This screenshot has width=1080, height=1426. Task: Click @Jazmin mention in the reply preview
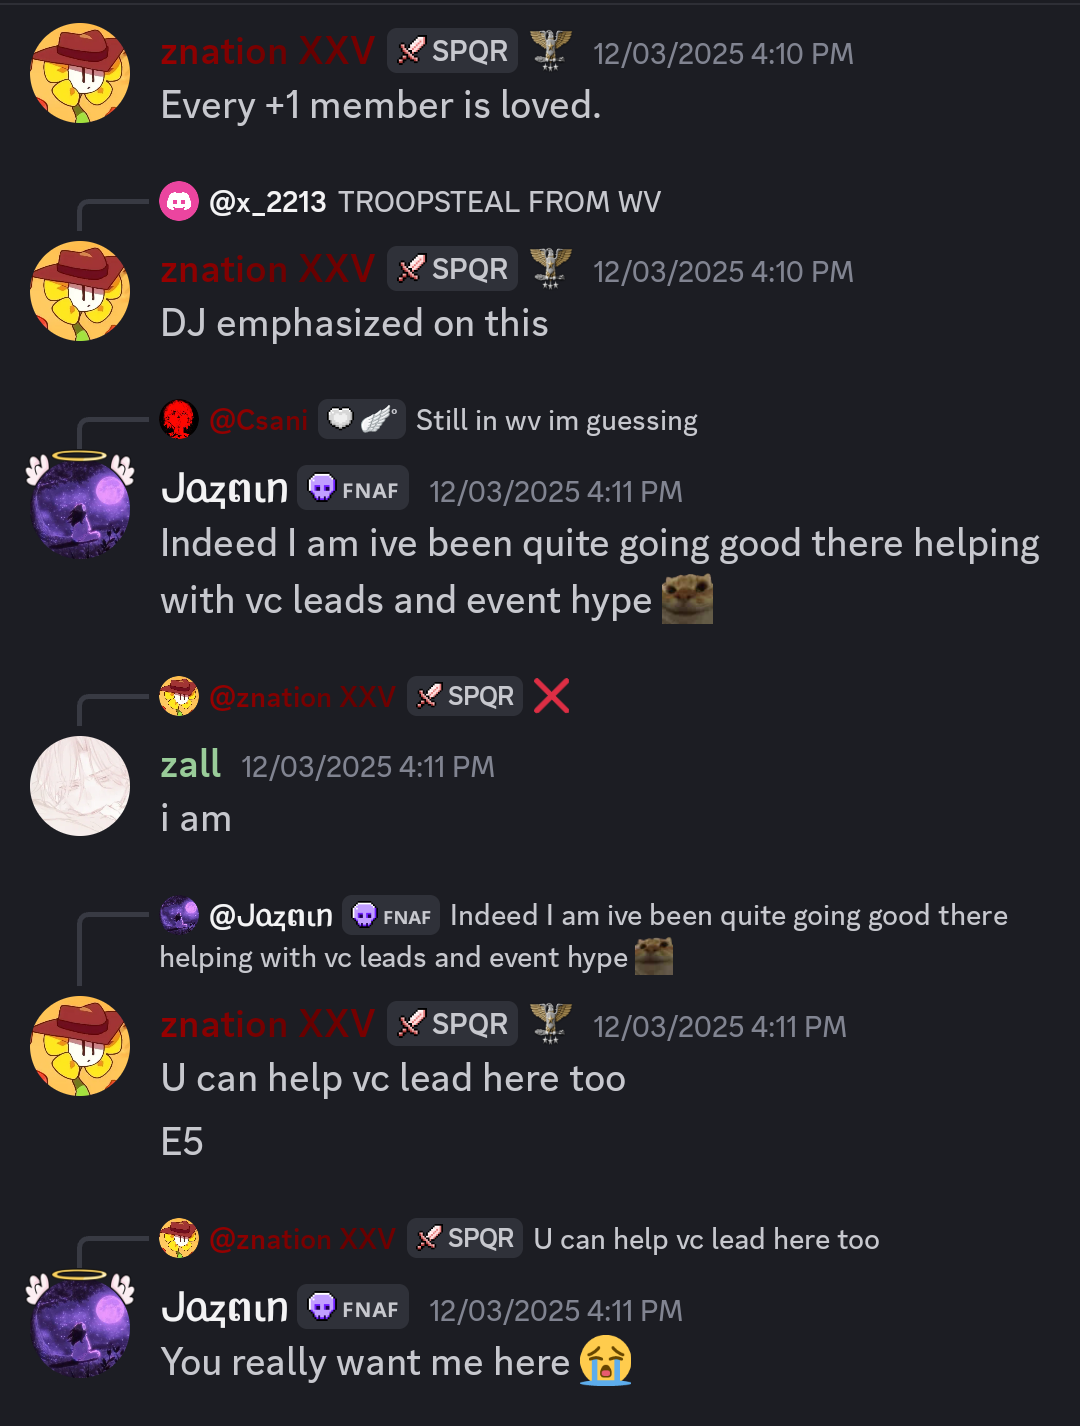pyautogui.click(x=271, y=915)
